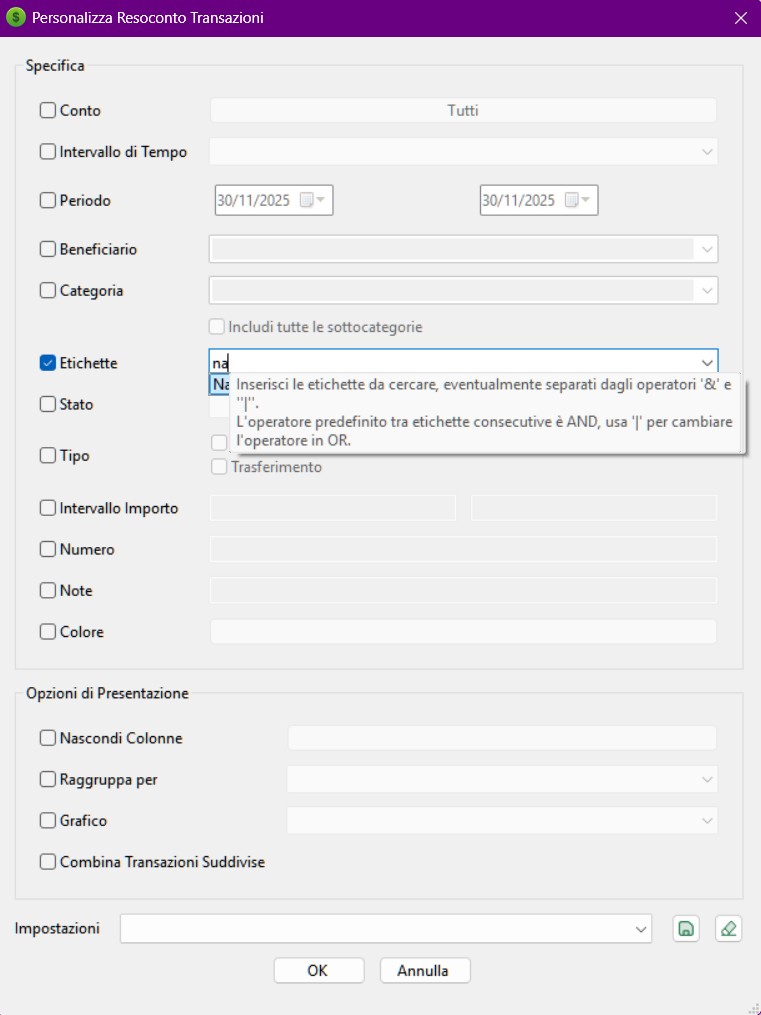
Task: Open the start date calendar picker
Action: click(x=320, y=200)
